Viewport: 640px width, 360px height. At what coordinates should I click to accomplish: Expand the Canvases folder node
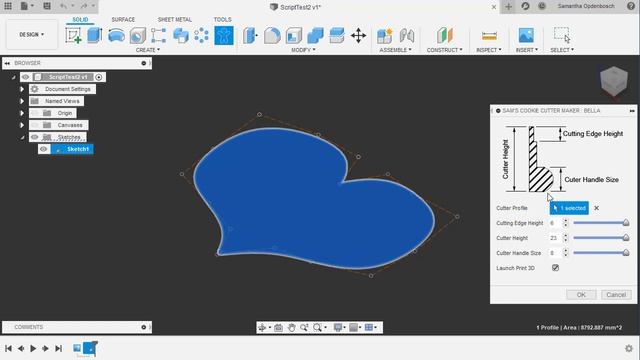point(22,125)
